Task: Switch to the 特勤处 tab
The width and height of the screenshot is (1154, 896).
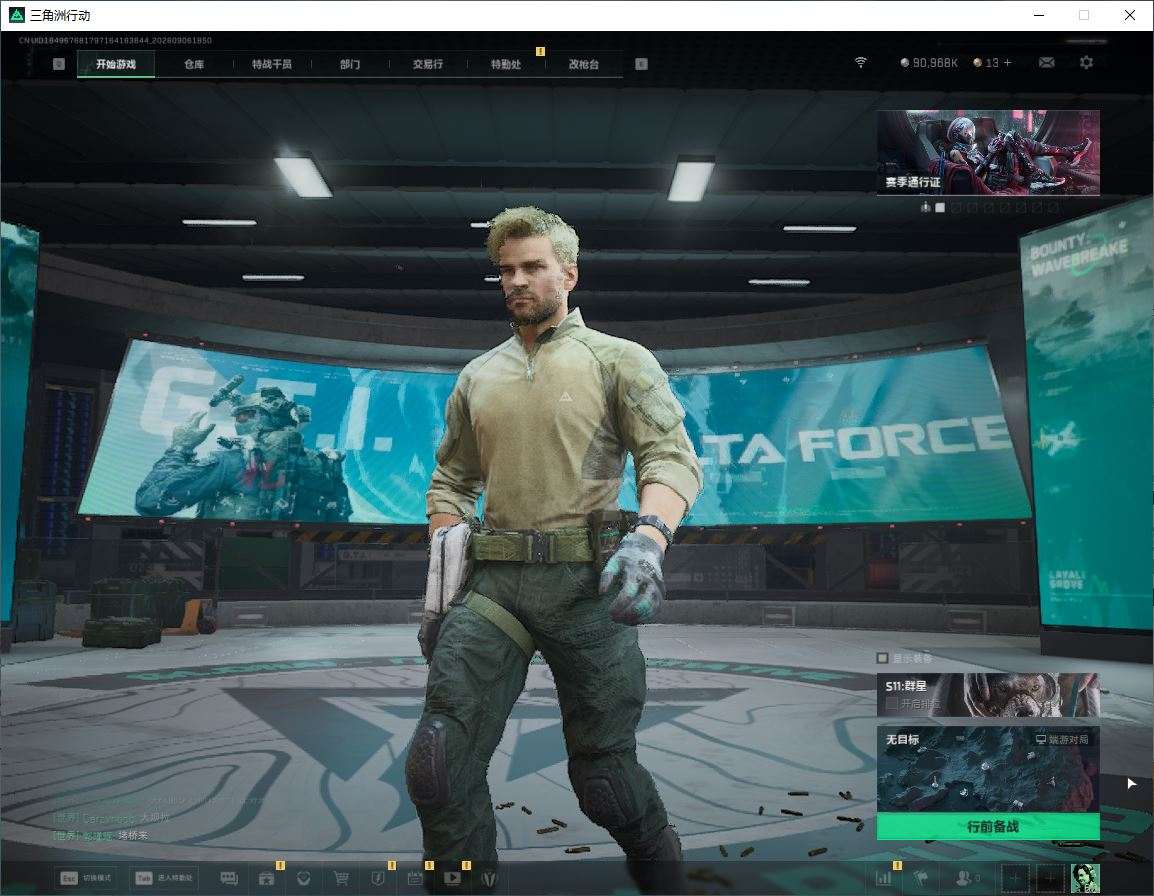Action: point(506,64)
